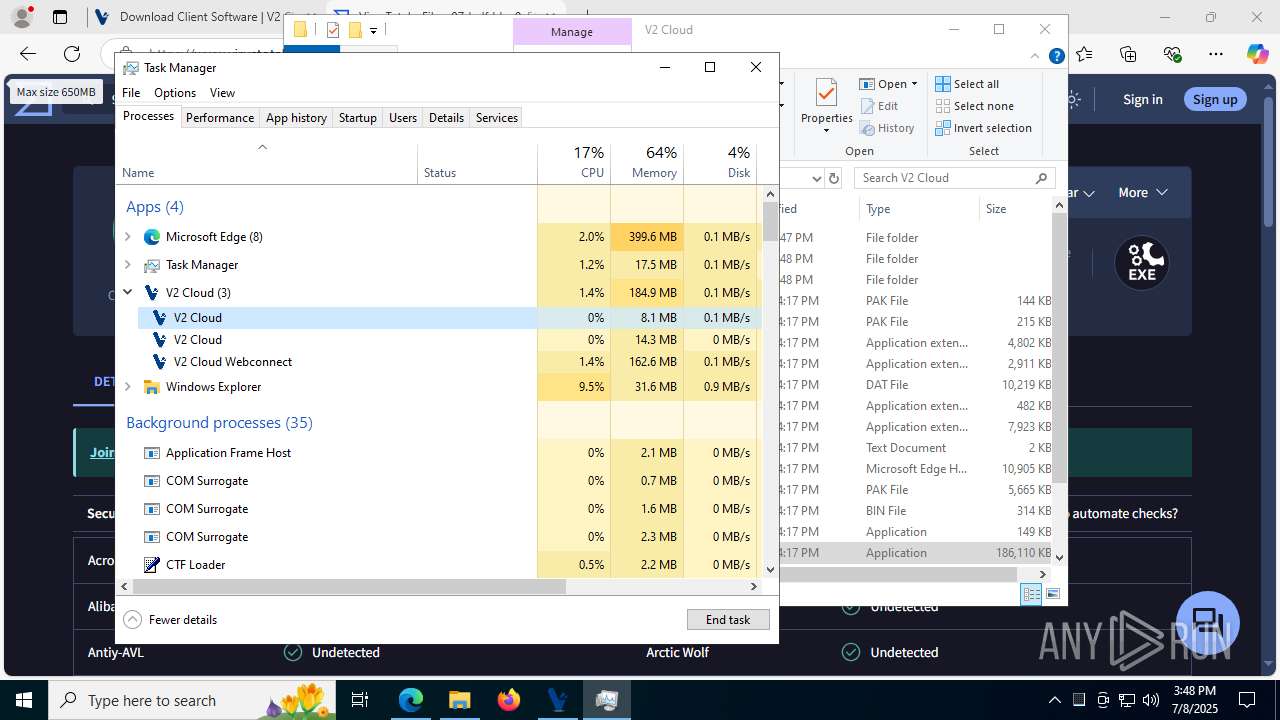
Task: Collapse the V2 Cloud process group
Action: tap(127, 293)
